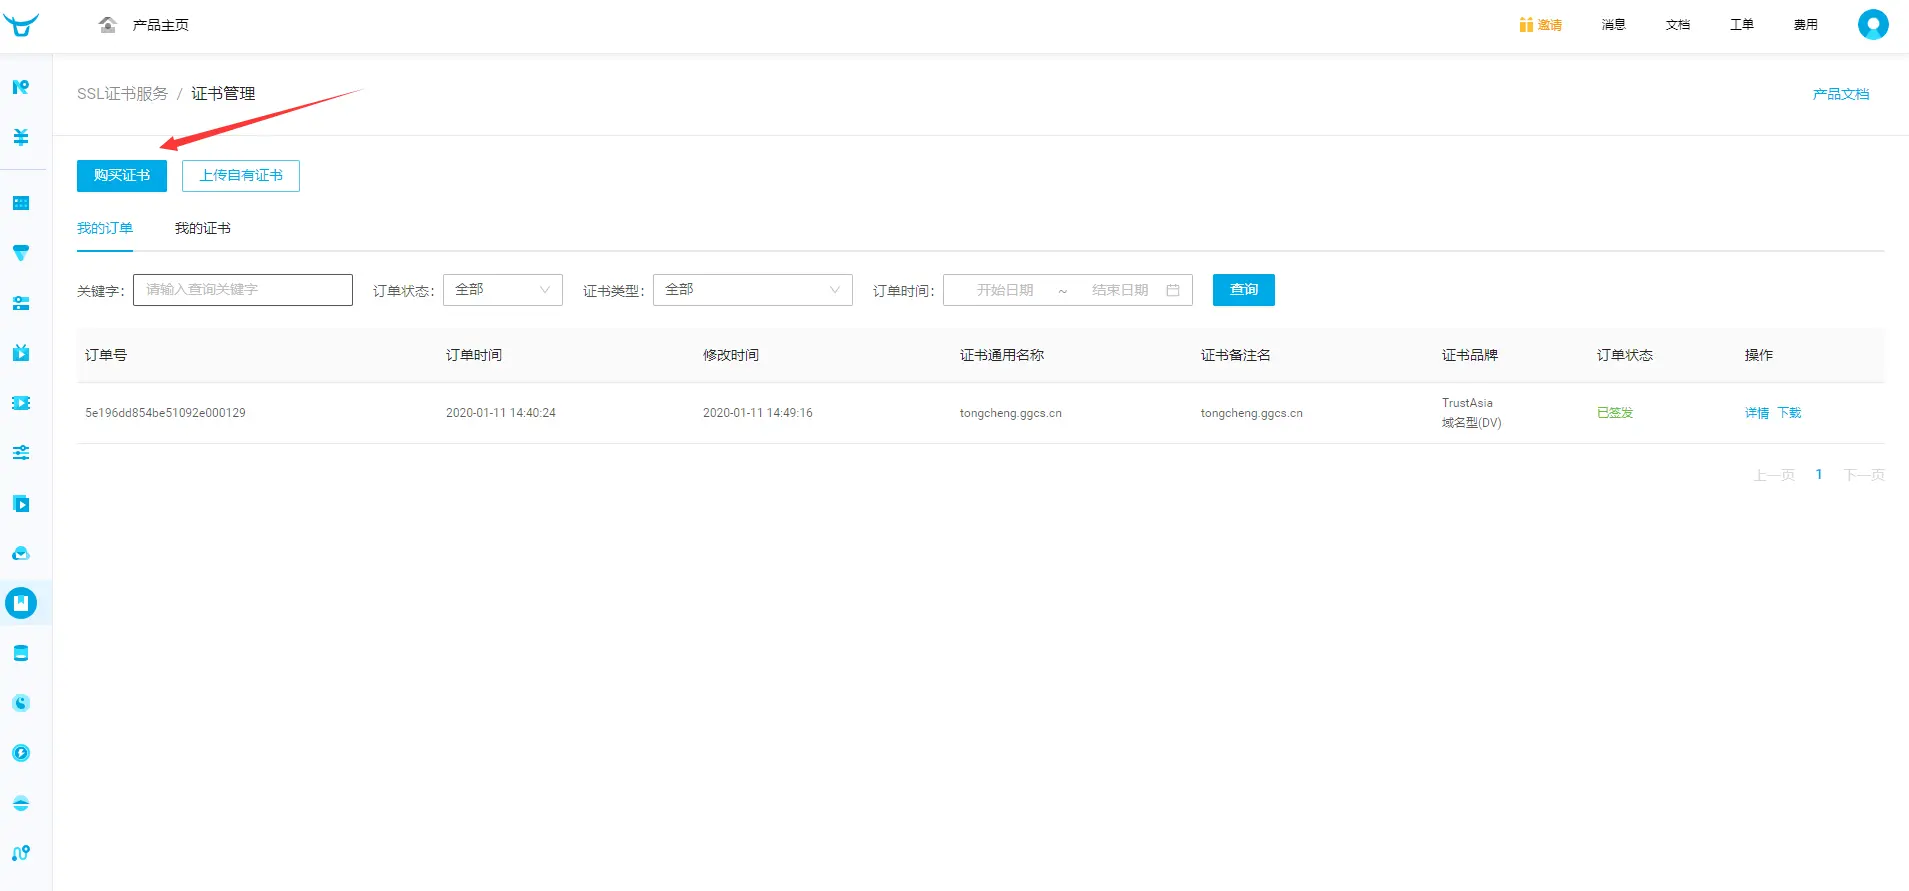This screenshot has width=1909, height=891.
Task: Click the bull logo at top left
Action: 21,25
